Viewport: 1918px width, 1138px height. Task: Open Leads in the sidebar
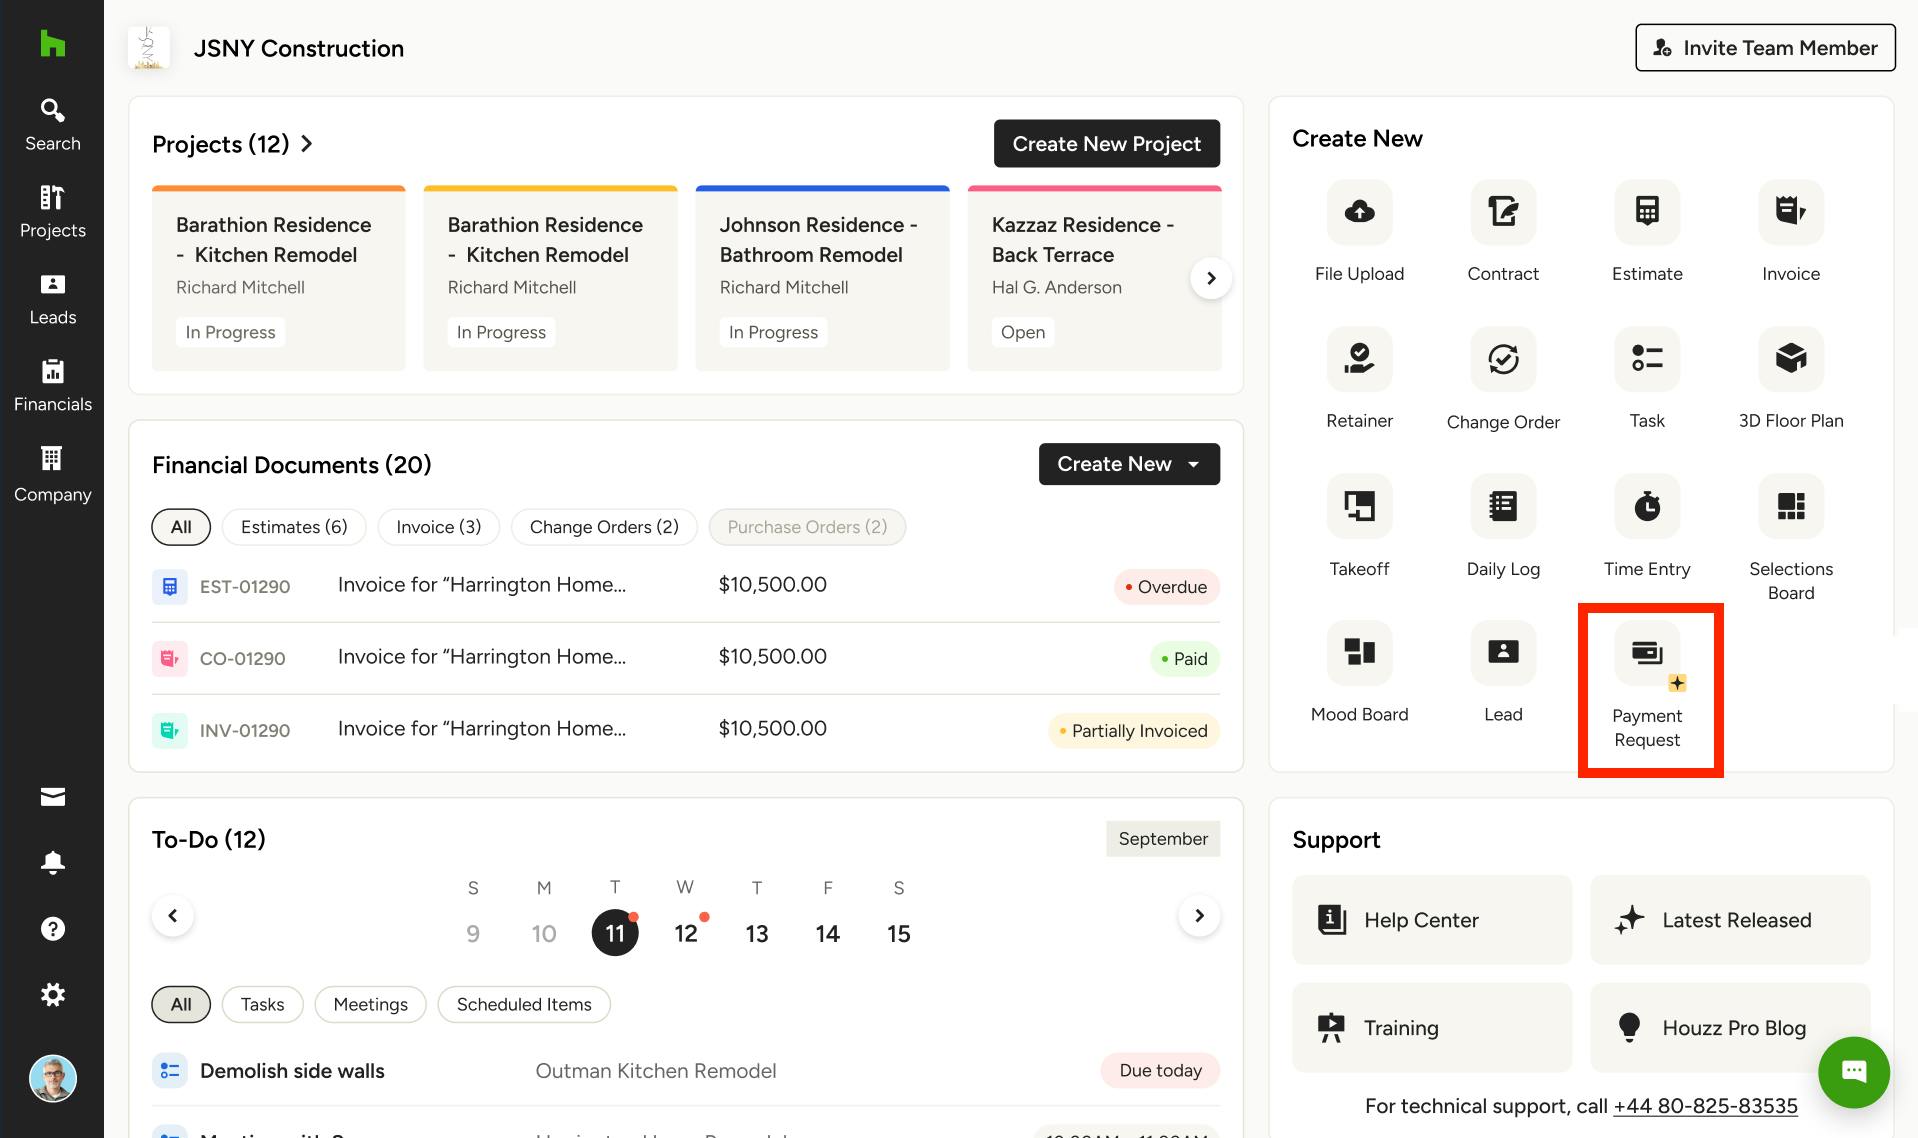52,299
